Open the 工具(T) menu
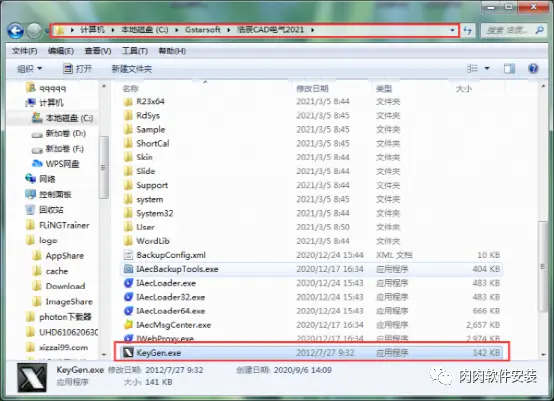554x401 pixels. coord(135,51)
